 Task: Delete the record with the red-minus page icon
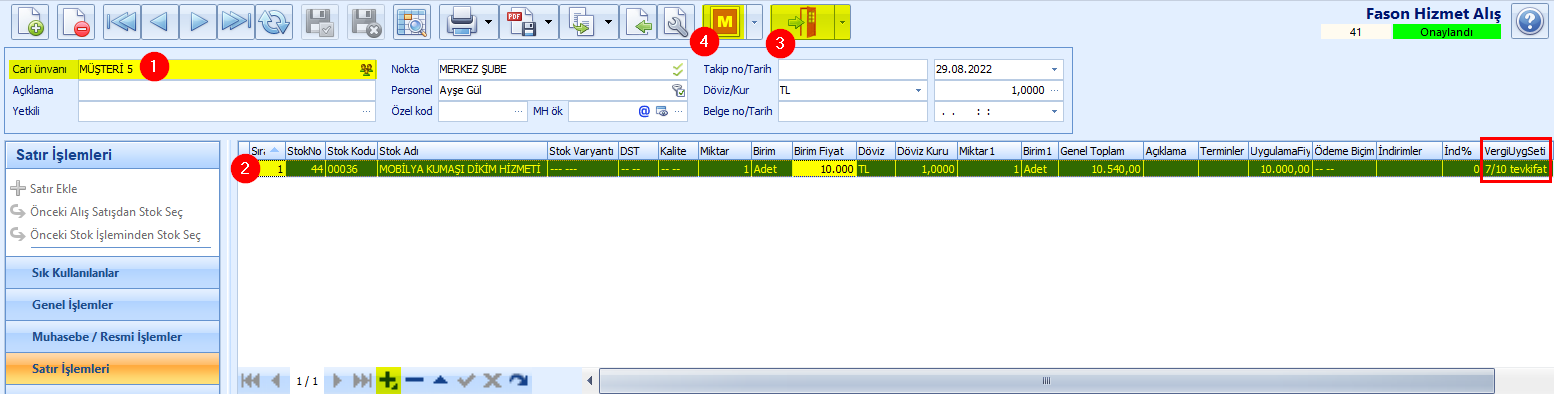76,22
